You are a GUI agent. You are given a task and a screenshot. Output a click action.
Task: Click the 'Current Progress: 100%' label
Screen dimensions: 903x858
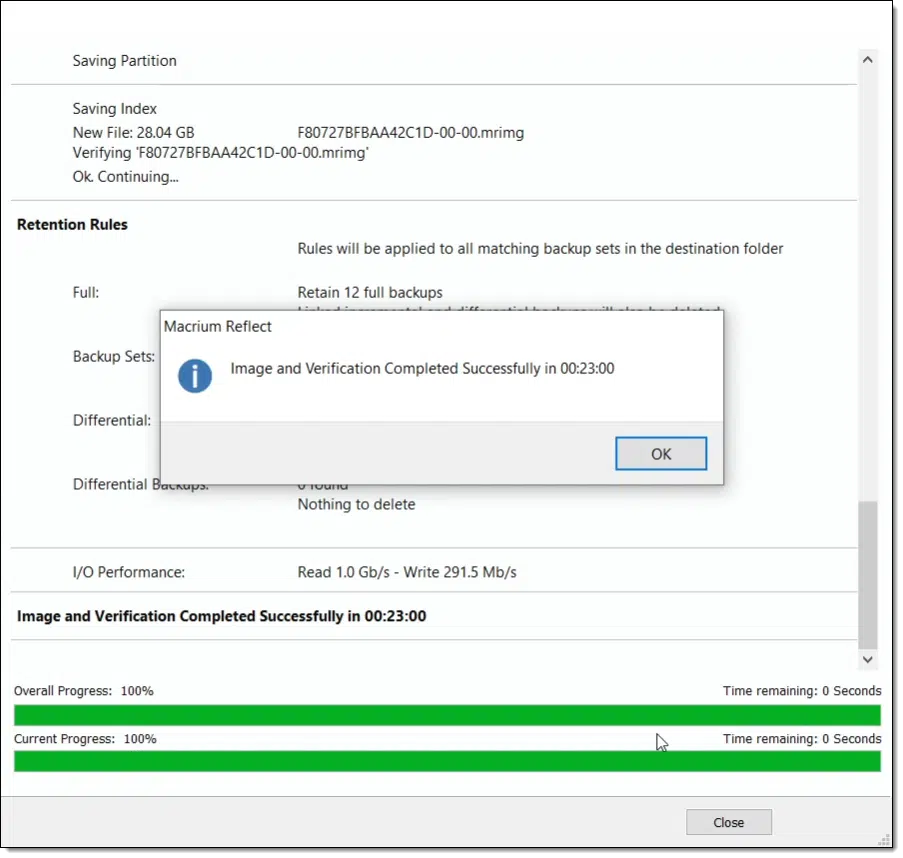pyautogui.click(x=85, y=739)
